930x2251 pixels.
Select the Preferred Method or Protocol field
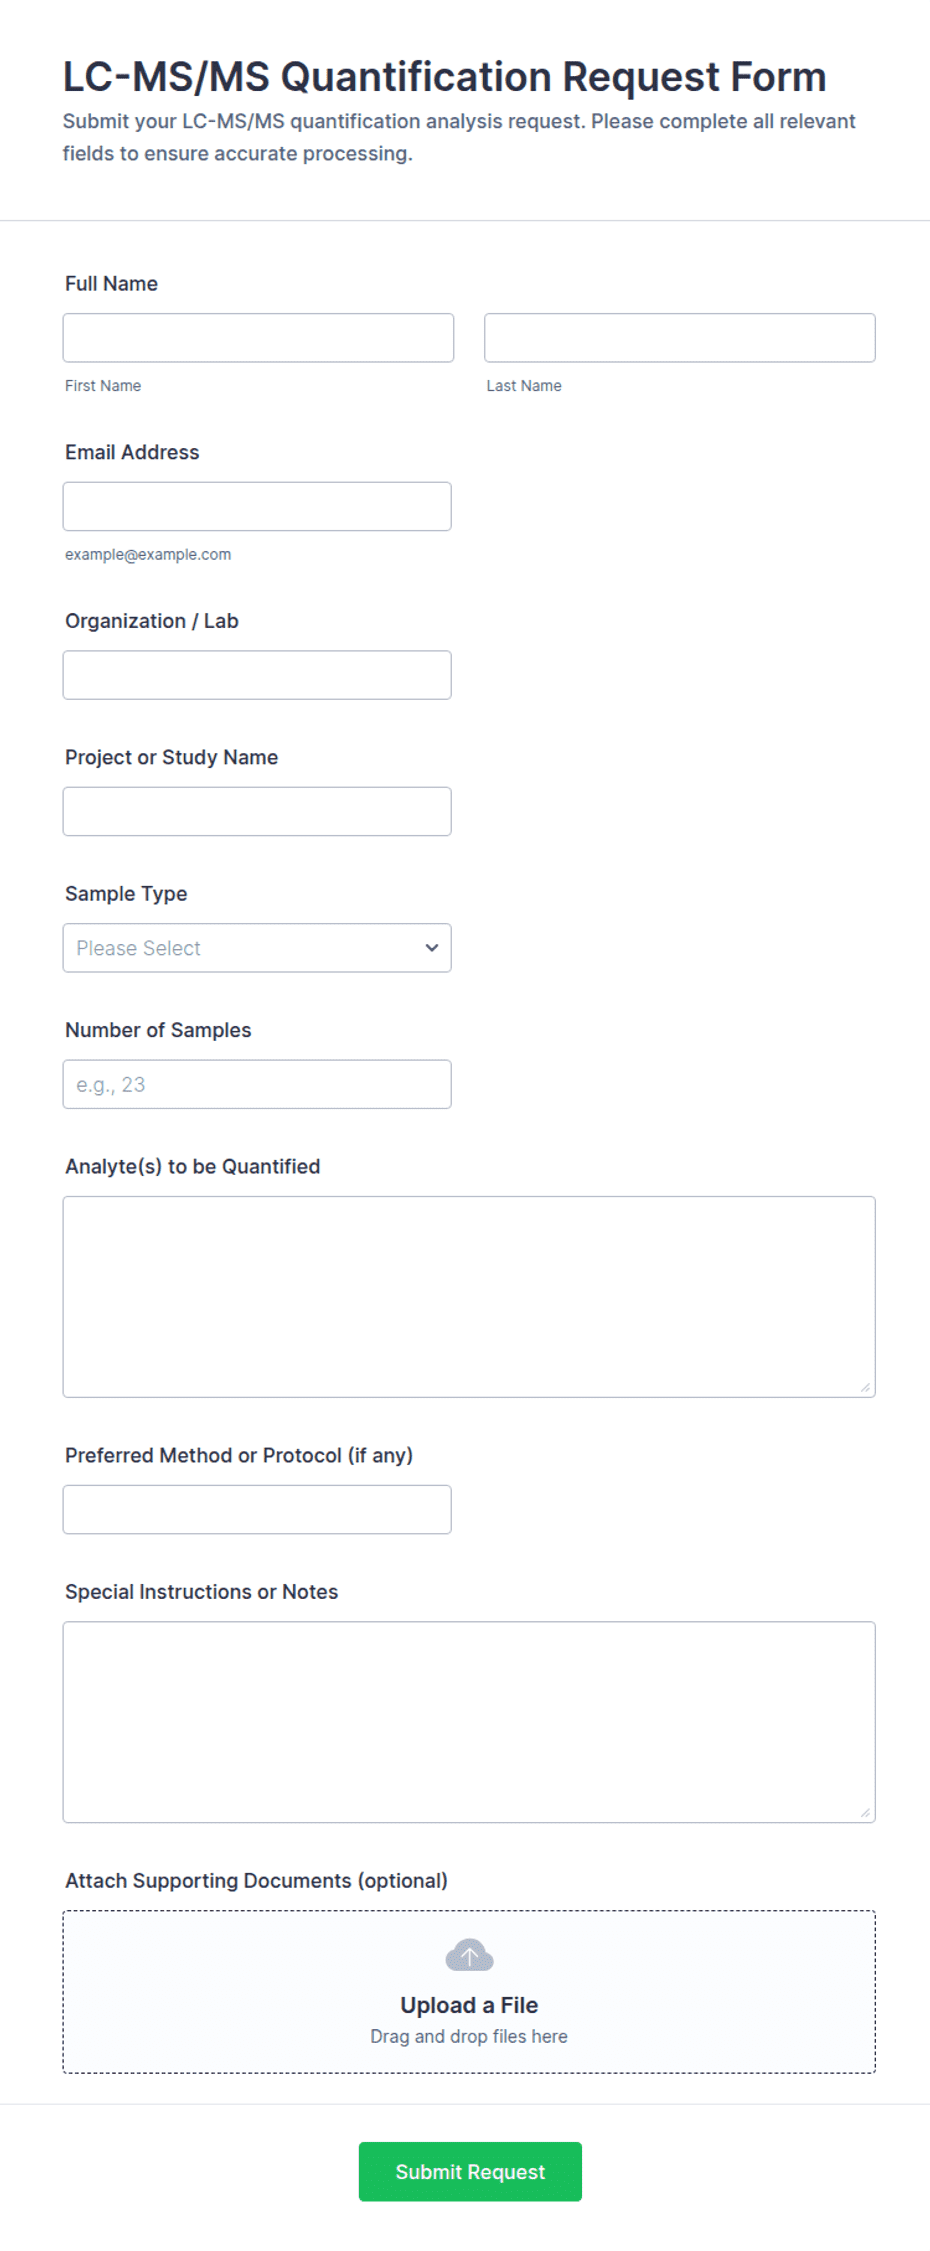pos(257,1510)
